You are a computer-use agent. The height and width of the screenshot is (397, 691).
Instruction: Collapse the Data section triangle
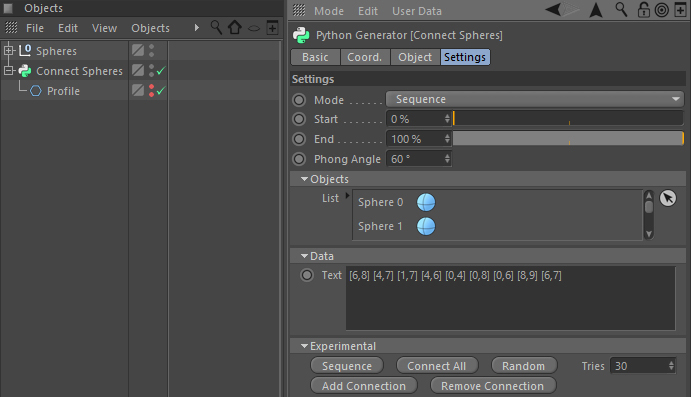(x=304, y=256)
